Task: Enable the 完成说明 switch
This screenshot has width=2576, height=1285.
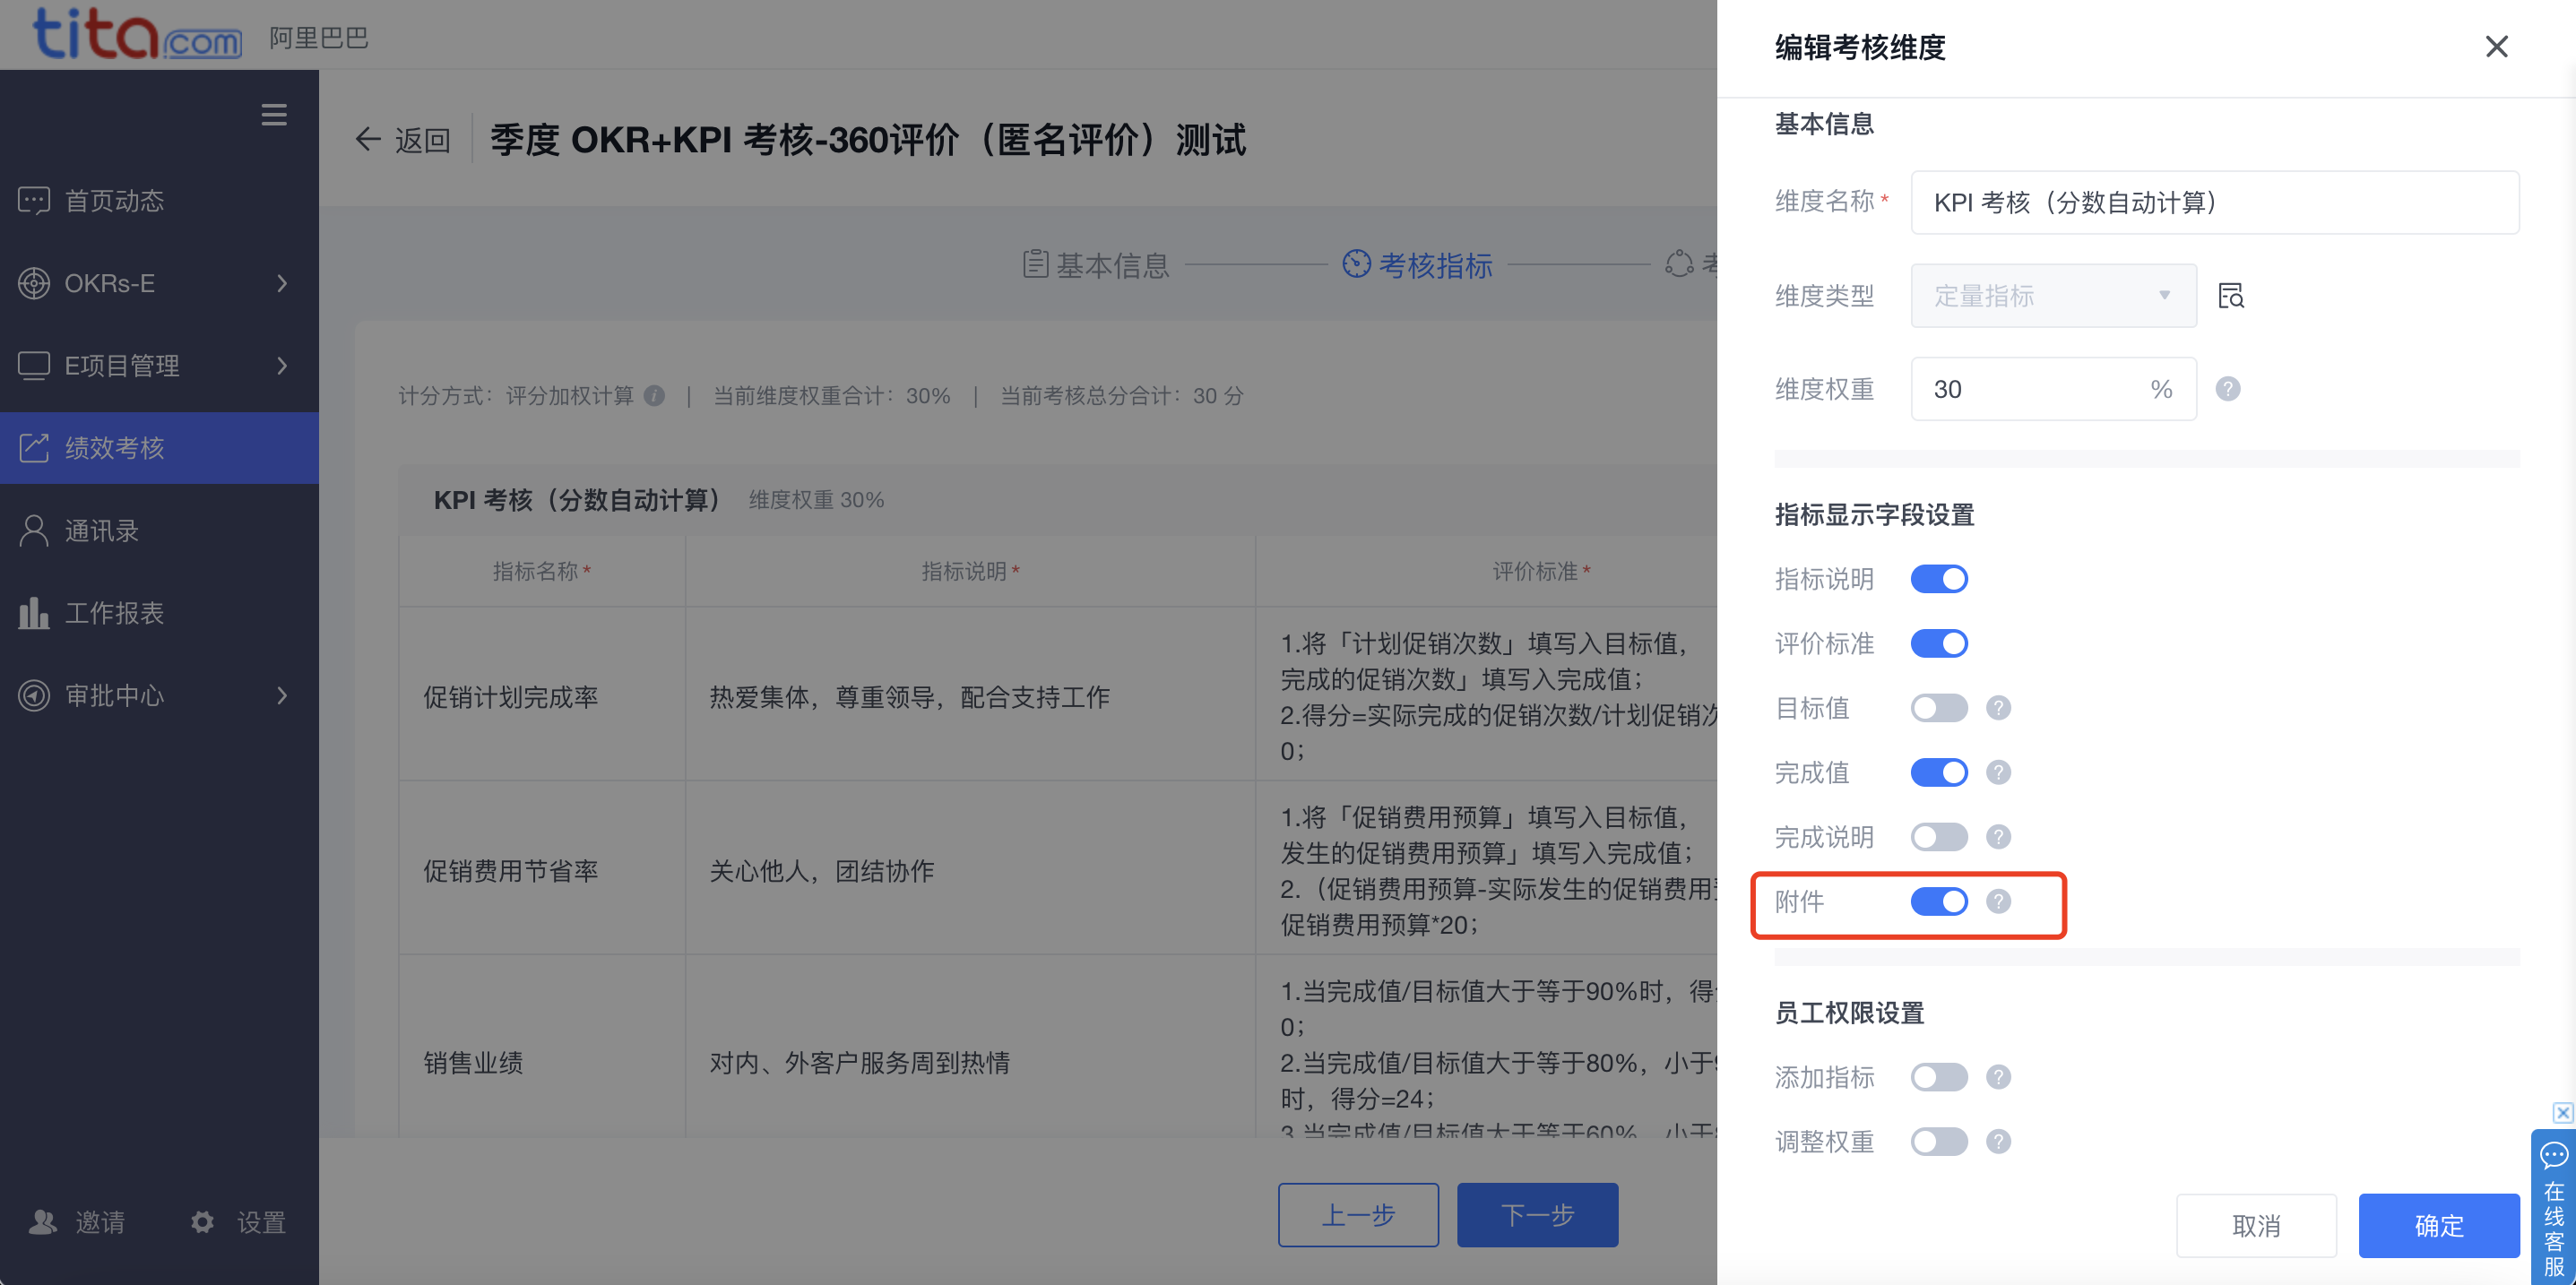Action: (1939, 837)
